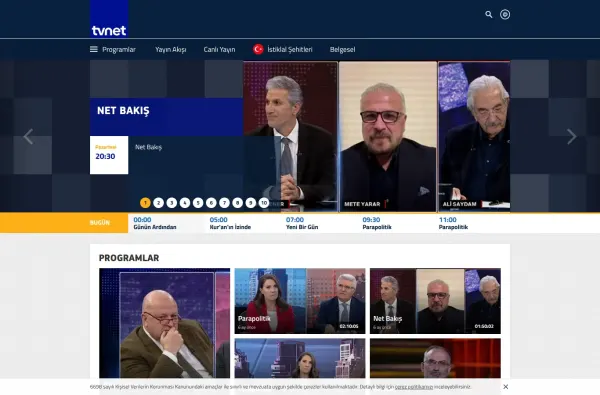Click the 20:30 schedule time box
Viewport: 600px width, 395px height.
tap(109, 155)
